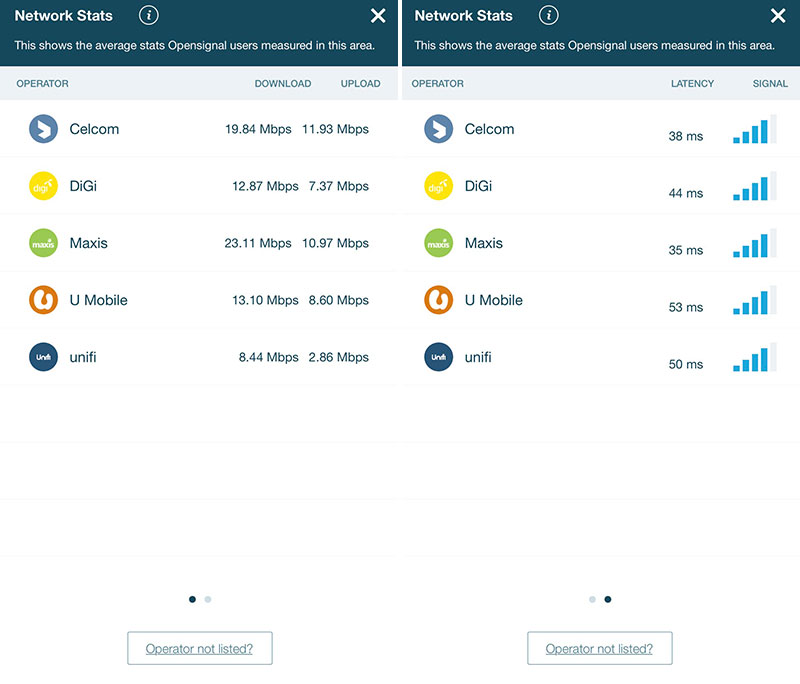Tap unifi logo in download/upload list
This screenshot has width=800, height=684.
[43, 357]
